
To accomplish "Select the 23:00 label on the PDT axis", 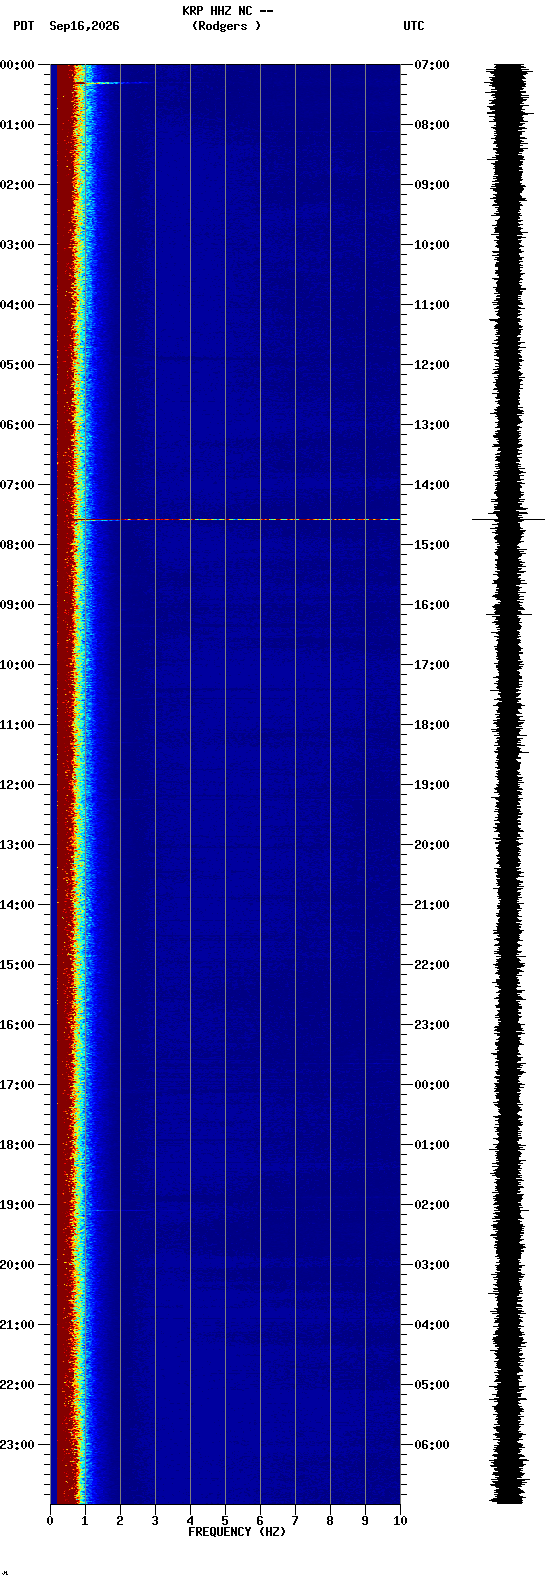I will [17, 1445].
